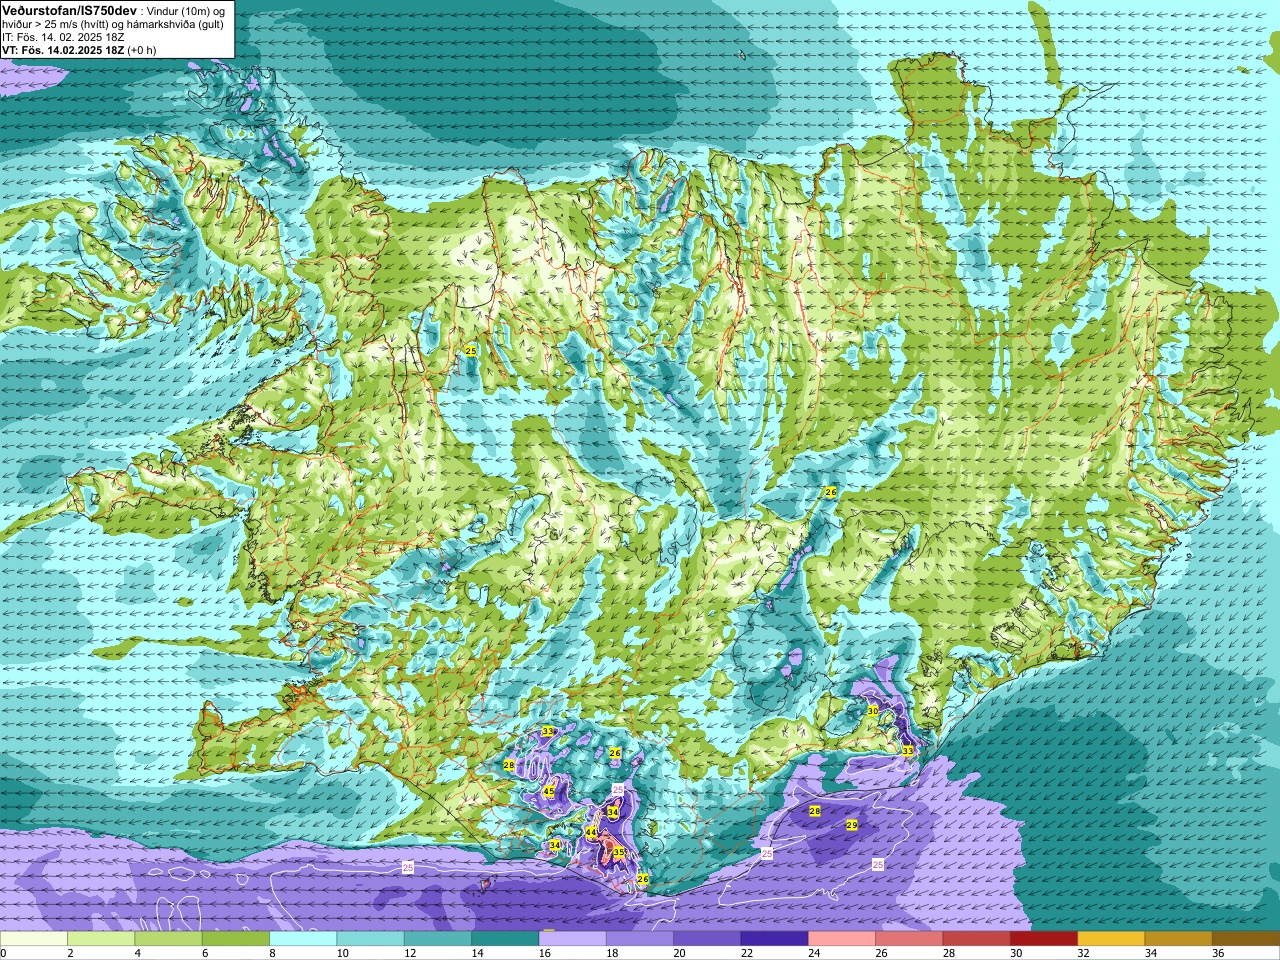Click the Vindur (10m) og header text
1280x960 pixels.
187,11
